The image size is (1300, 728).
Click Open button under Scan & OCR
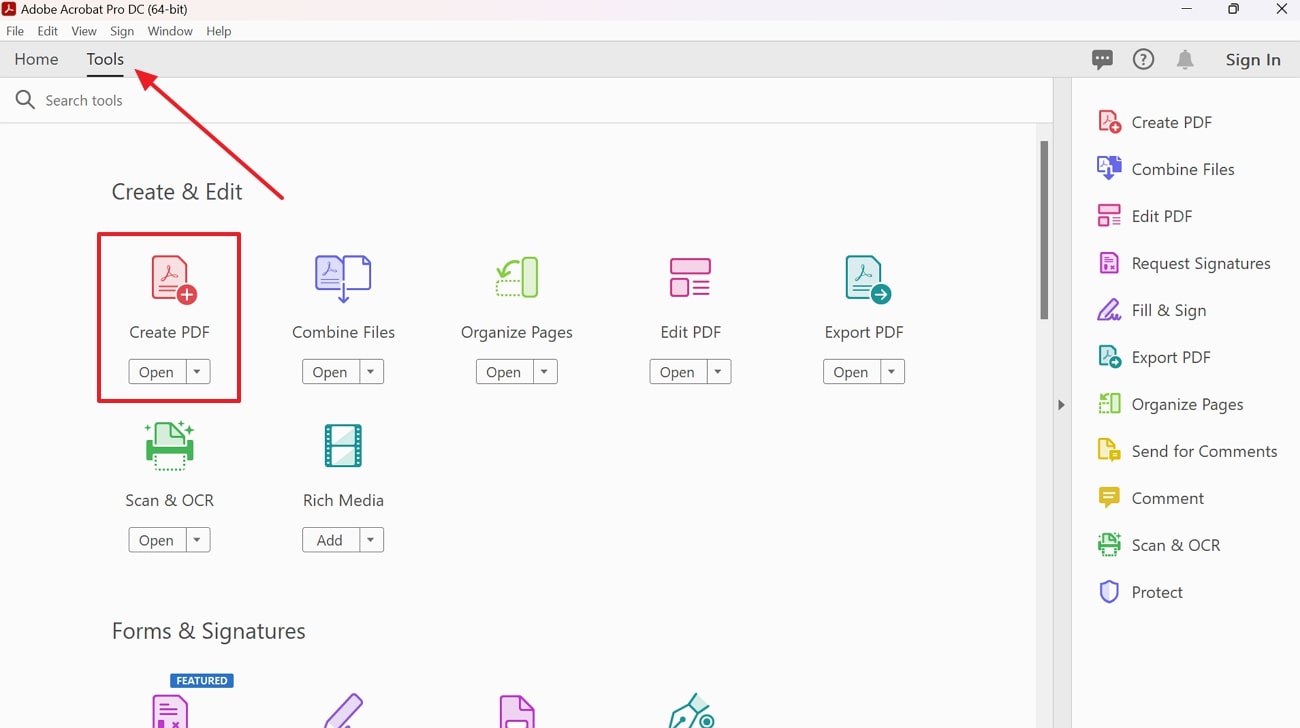click(157, 540)
